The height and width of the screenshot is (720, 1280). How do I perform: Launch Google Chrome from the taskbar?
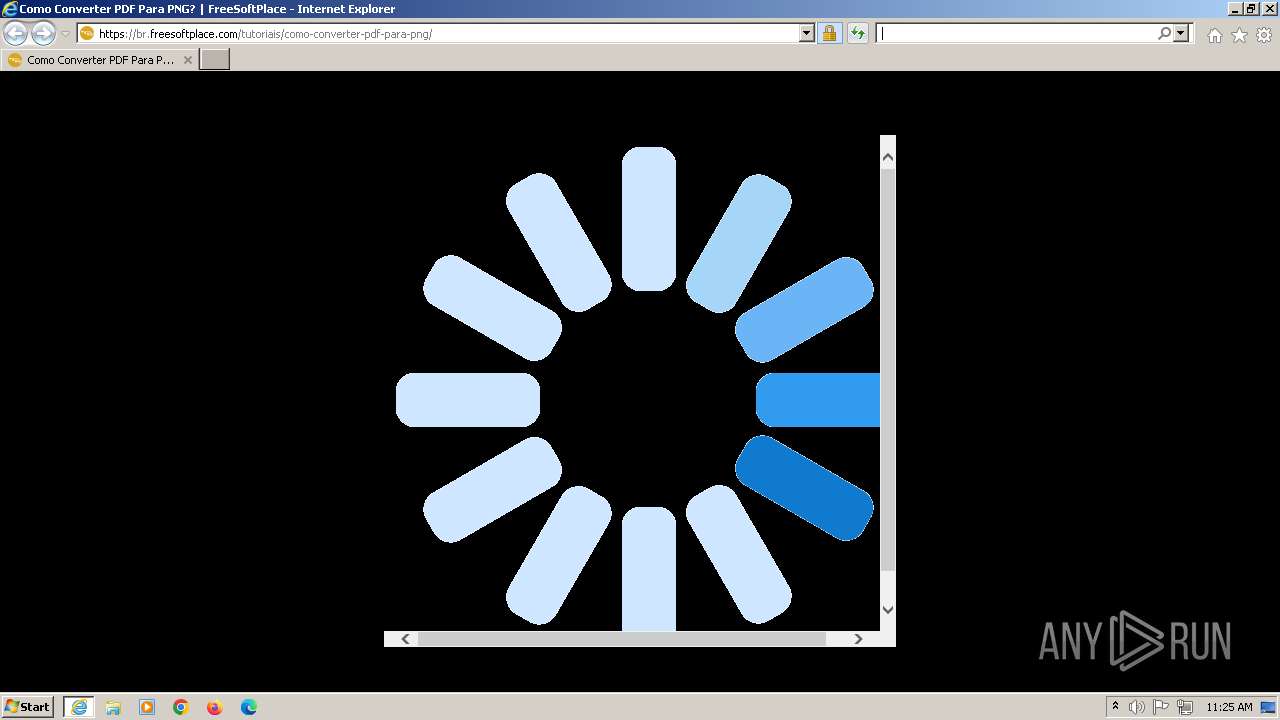pyautogui.click(x=181, y=707)
